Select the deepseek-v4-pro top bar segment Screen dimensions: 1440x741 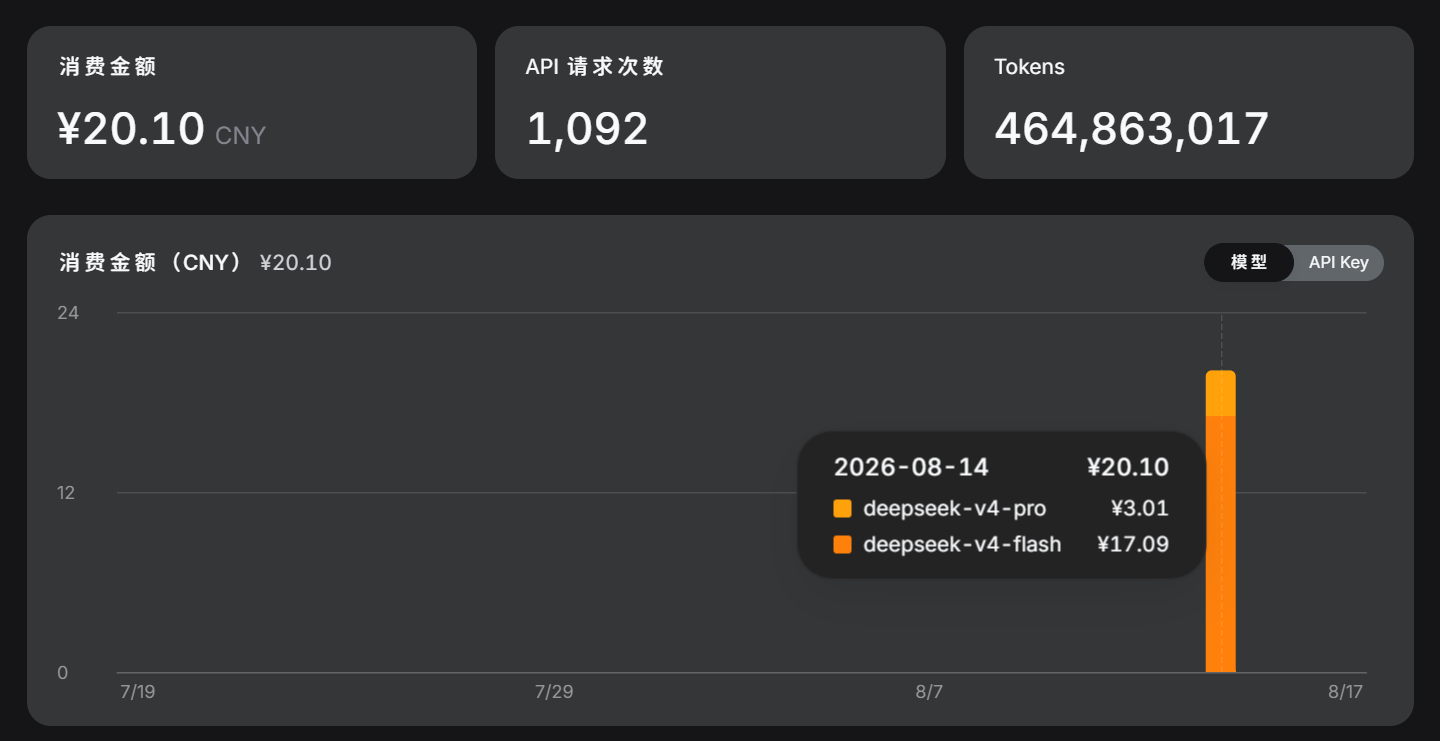click(x=1220, y=393)
